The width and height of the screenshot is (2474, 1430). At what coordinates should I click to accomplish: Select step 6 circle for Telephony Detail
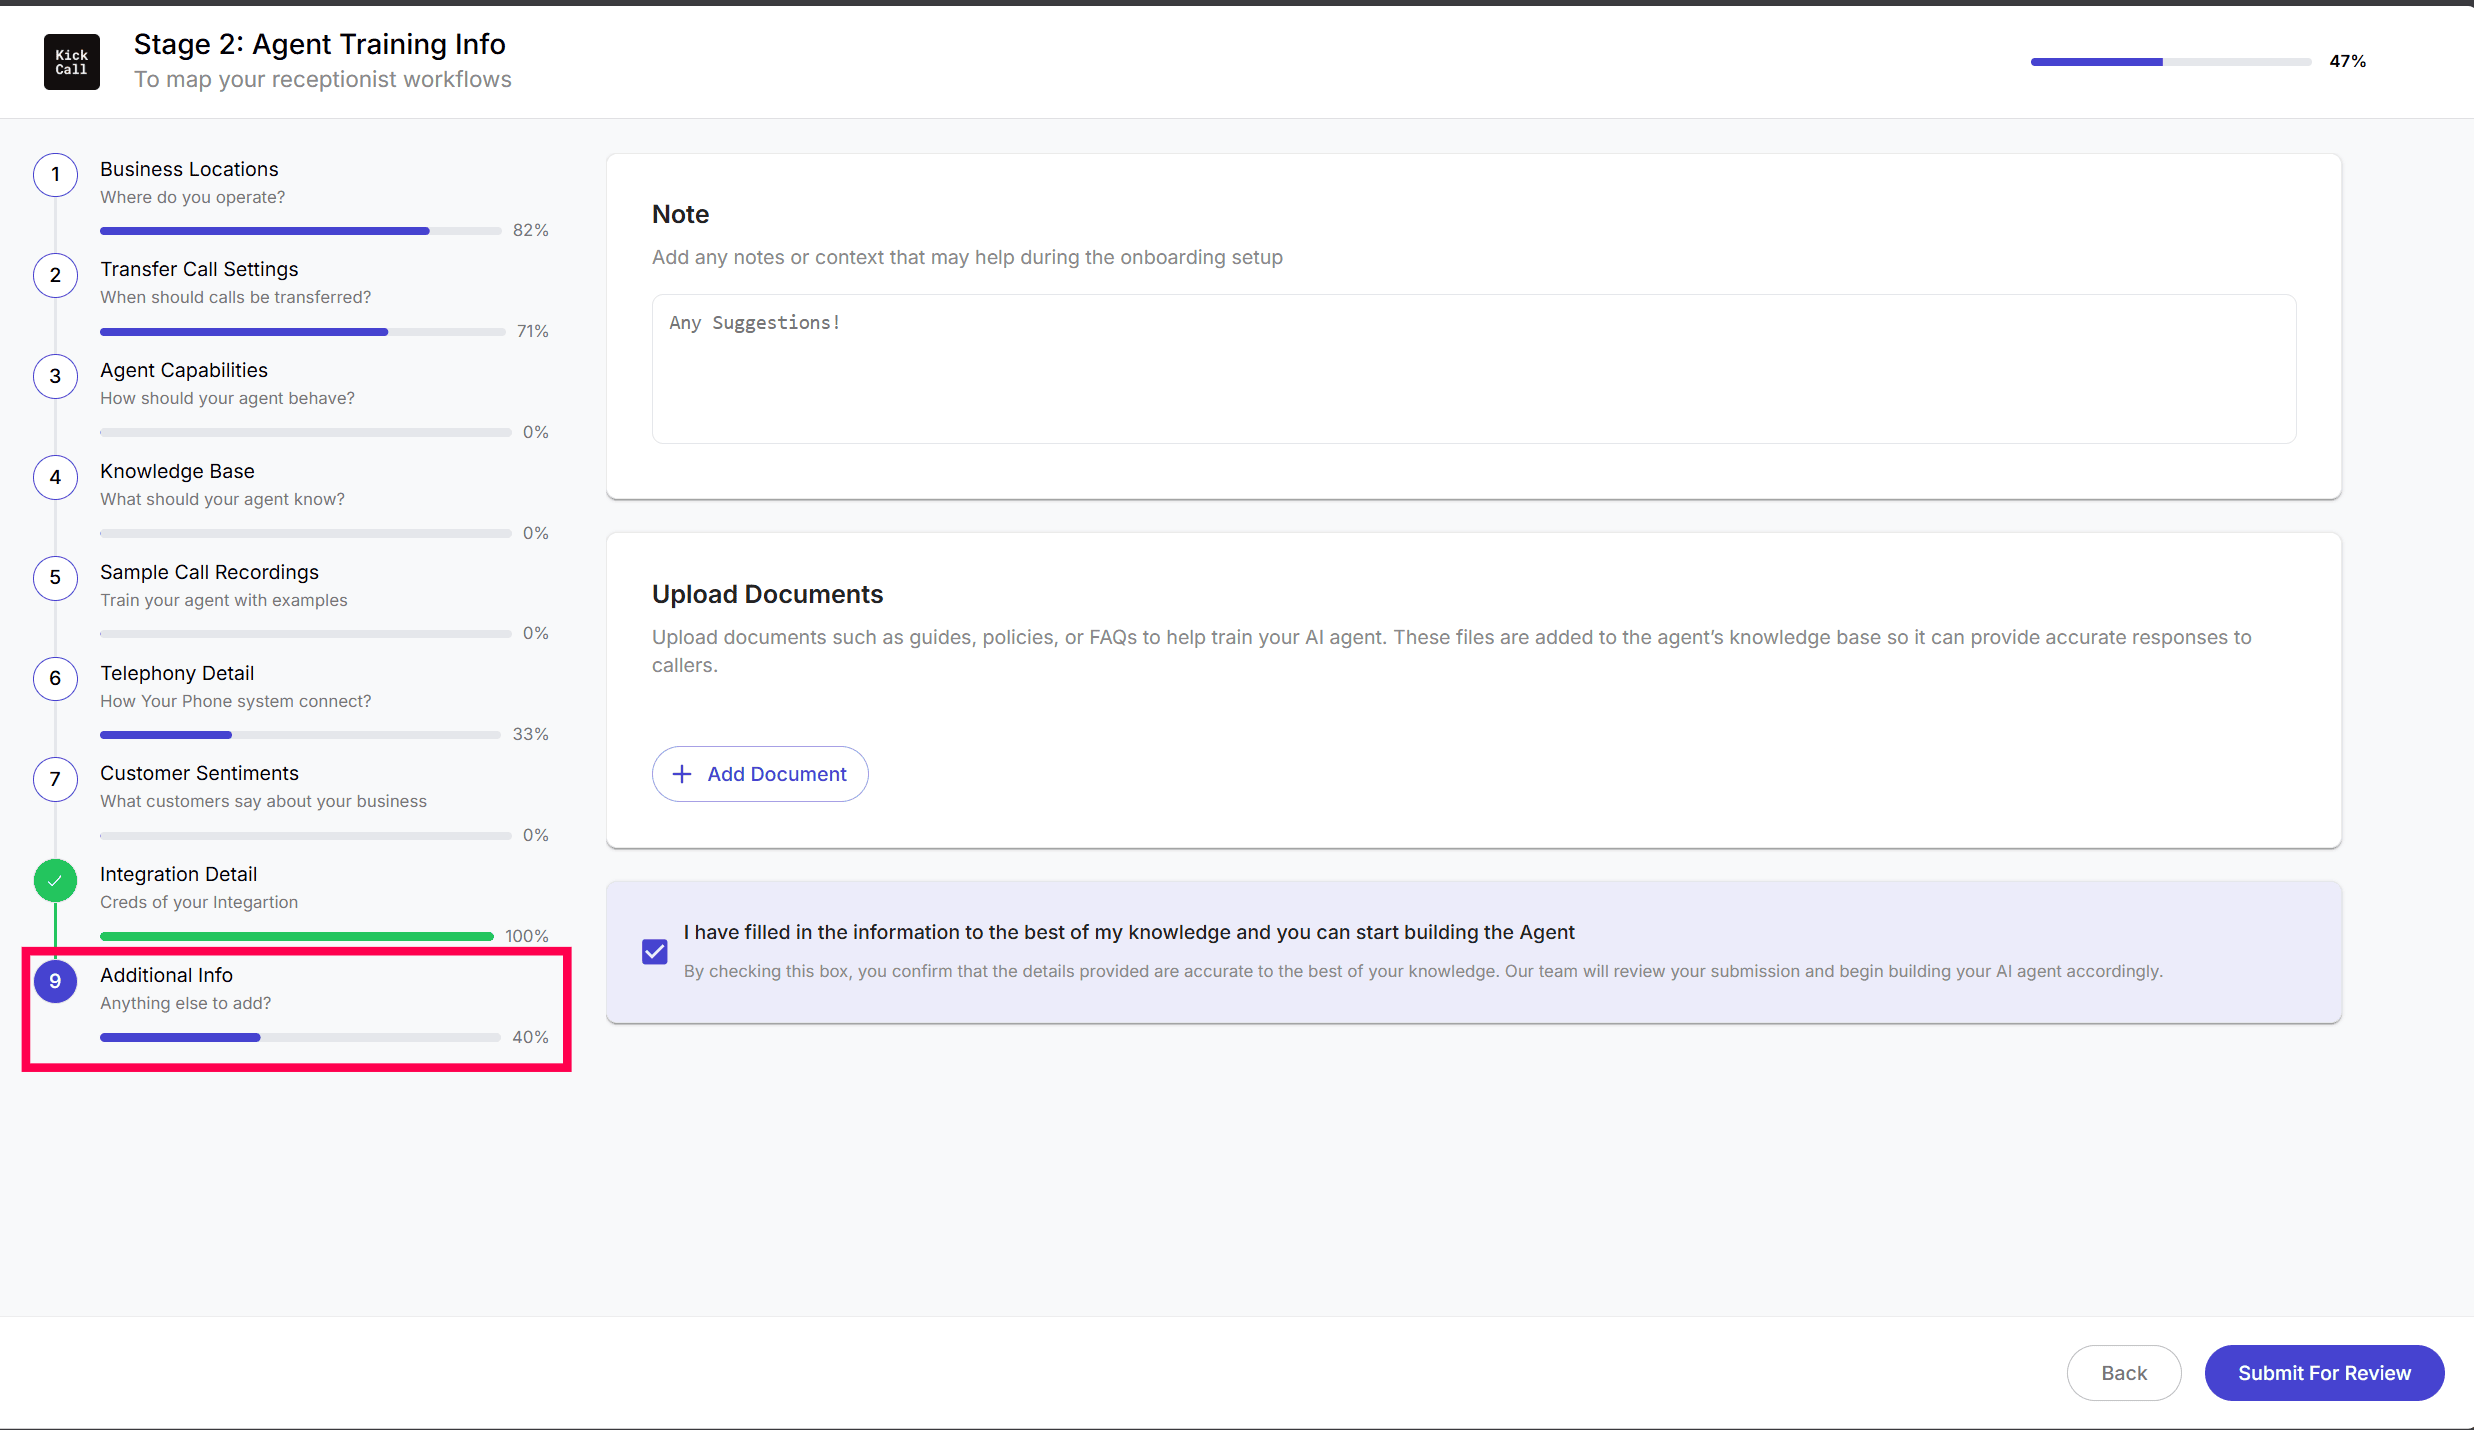click(x=56, y=679)
